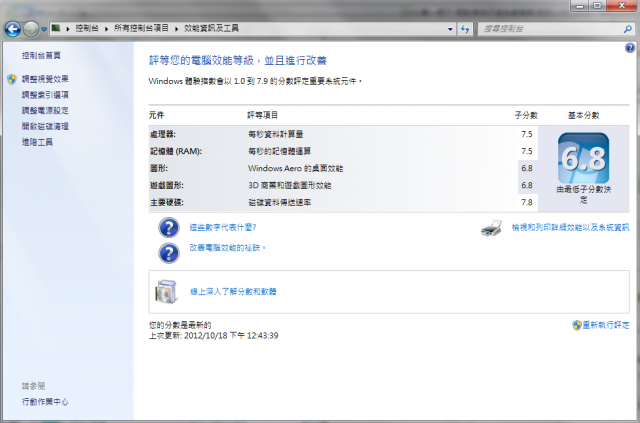Image resolution: width=640 pixels, height=423 pixels.
Task: Open 開啟磁碟清理 sidebar link
Action: pyautogui.click(x=45, y=127)
